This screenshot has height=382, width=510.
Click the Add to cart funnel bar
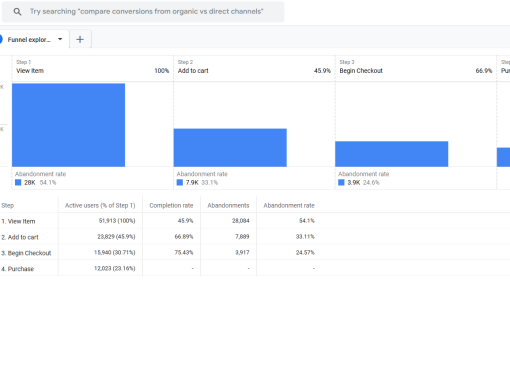tap(230, 148)
